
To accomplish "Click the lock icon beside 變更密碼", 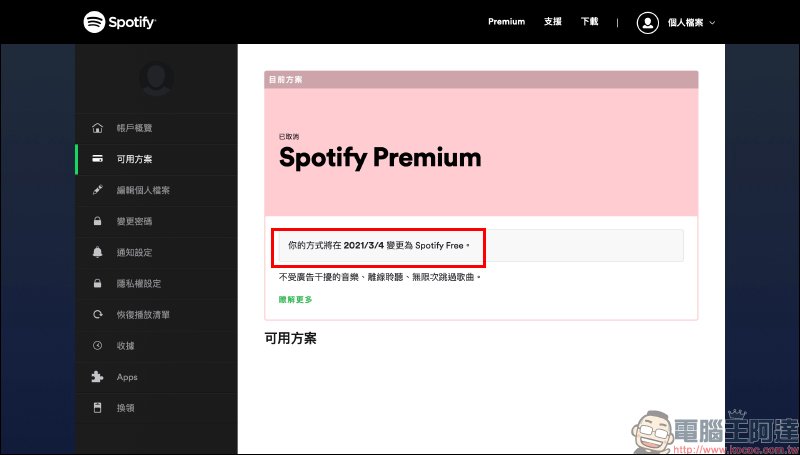I will pyautogui.click(x=97, y=221).
